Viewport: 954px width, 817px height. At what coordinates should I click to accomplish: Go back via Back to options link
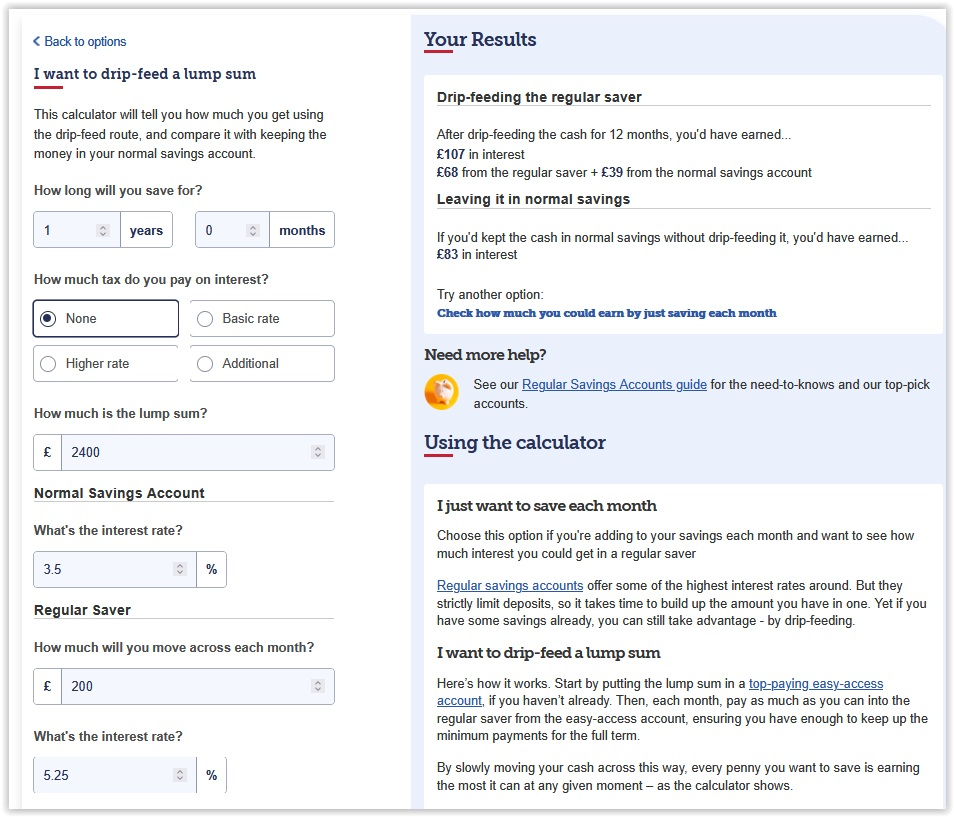click(x=80, y=41)
